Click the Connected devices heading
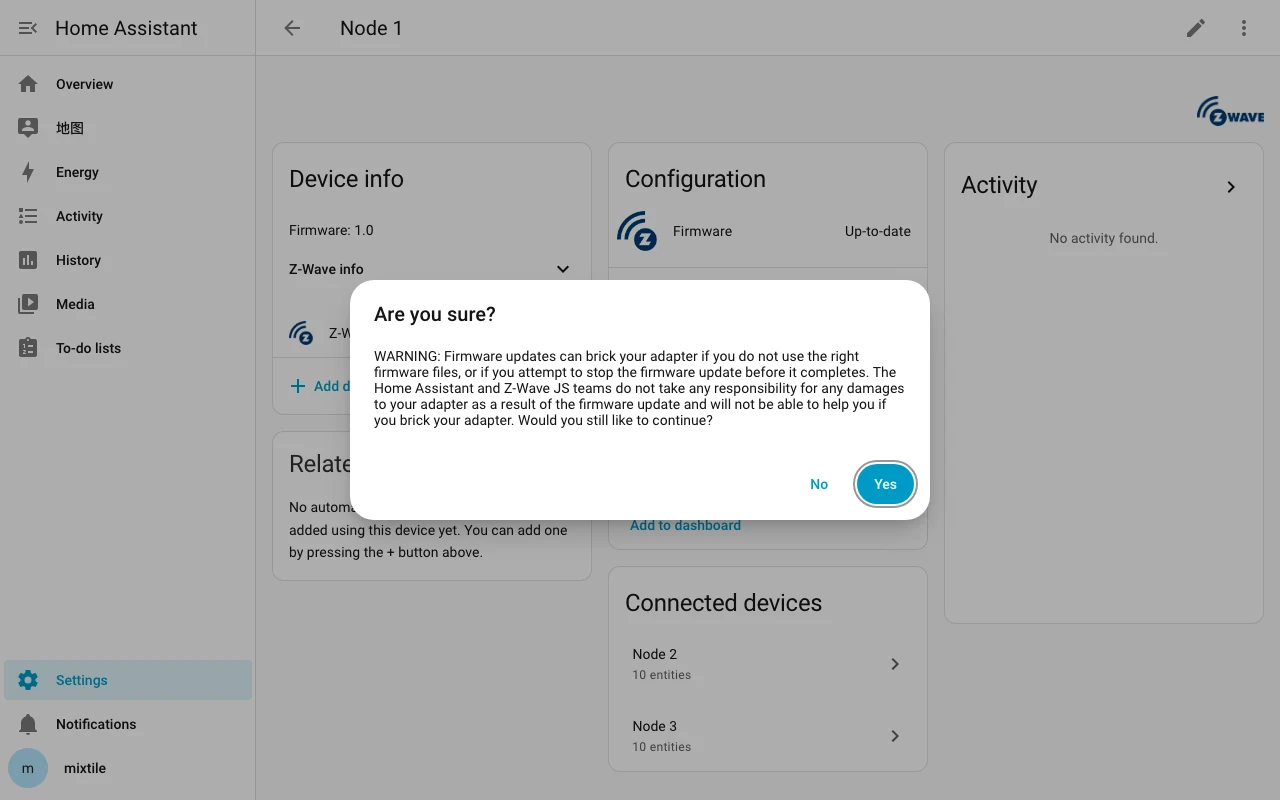Screen dimensions: 1280x800 pos(723,603)
